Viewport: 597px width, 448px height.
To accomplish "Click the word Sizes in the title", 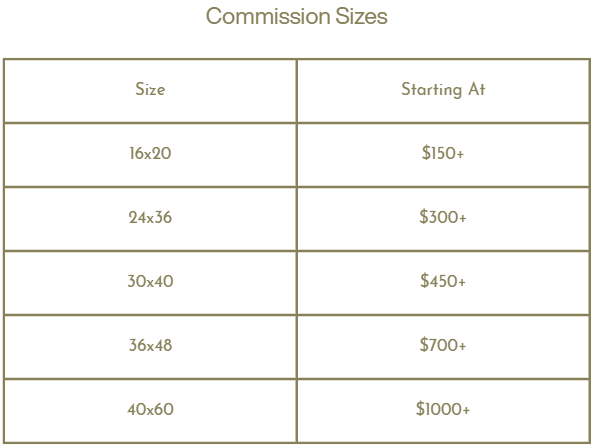I will [x=361, y=16].
